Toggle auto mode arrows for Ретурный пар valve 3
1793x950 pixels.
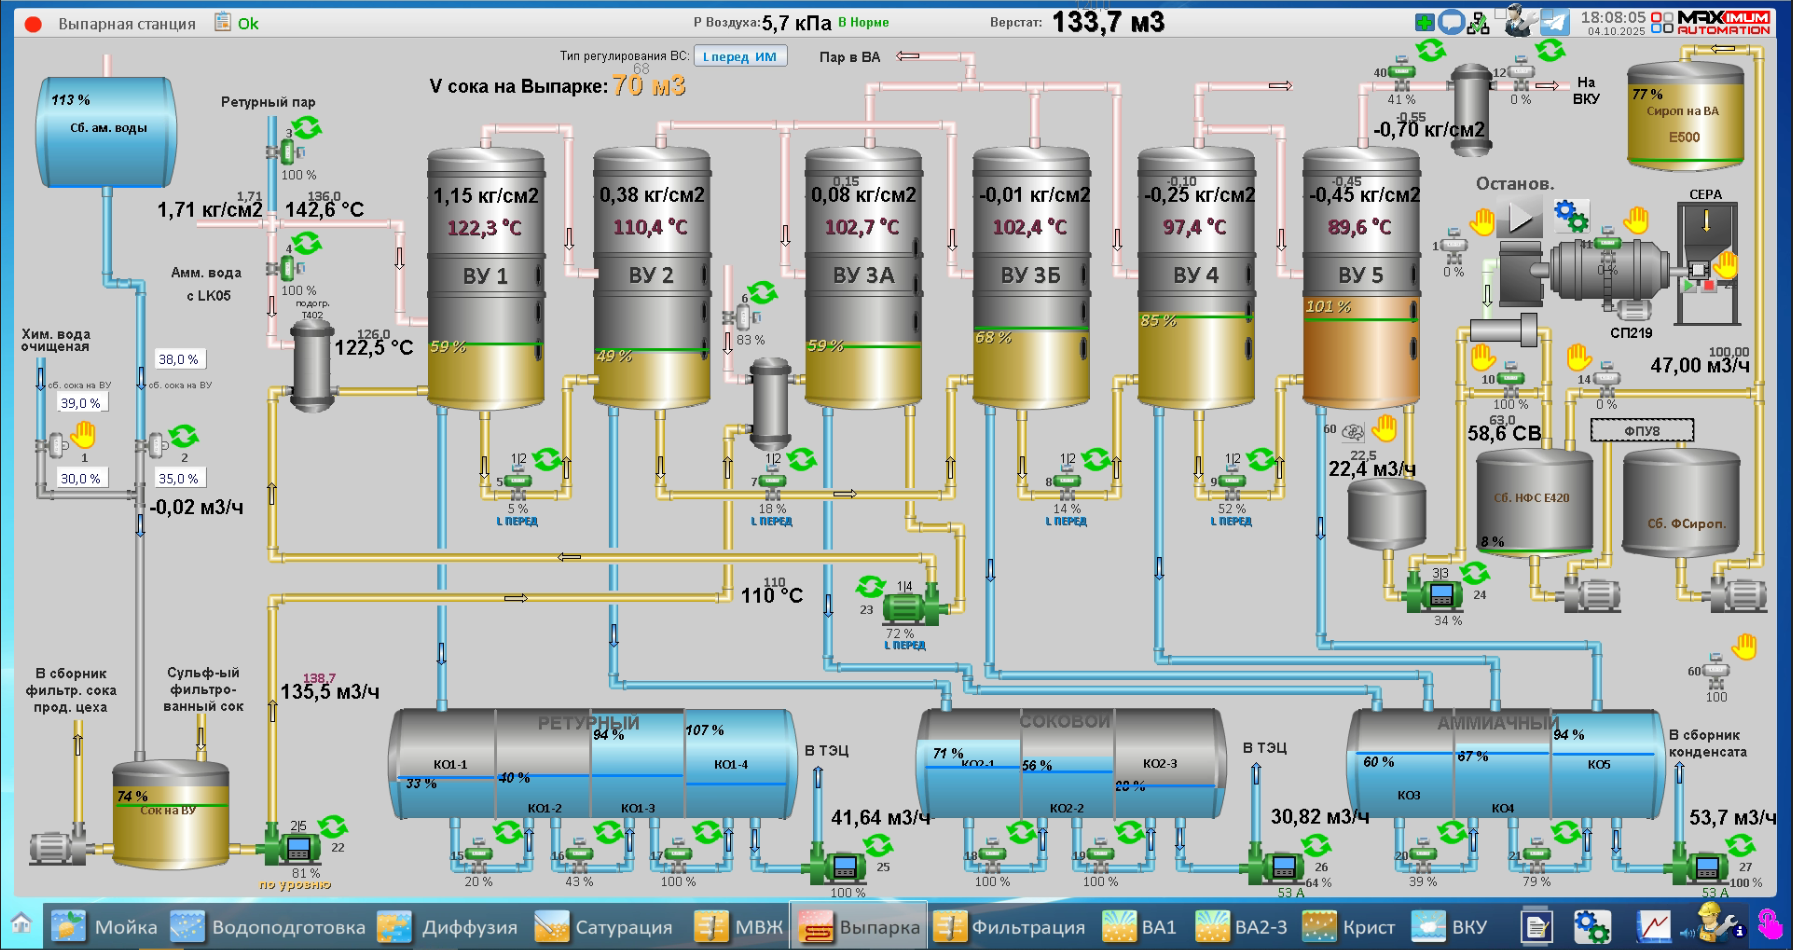(x=306, y=127)
